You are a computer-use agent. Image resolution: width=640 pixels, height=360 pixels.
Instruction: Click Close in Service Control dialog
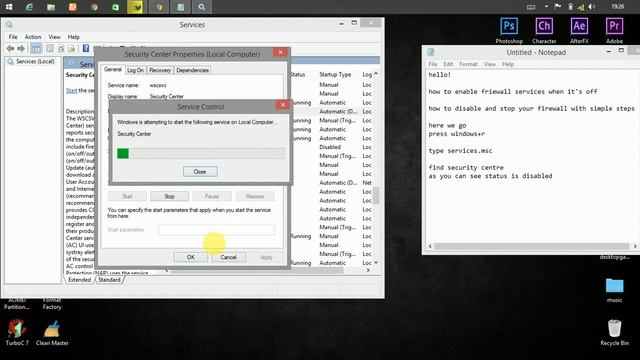200,171
